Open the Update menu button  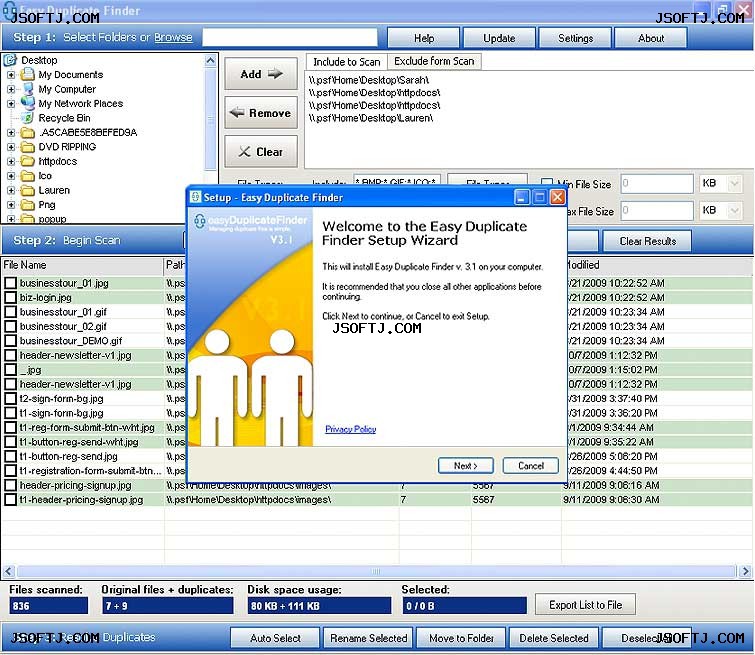coord(499,38)
